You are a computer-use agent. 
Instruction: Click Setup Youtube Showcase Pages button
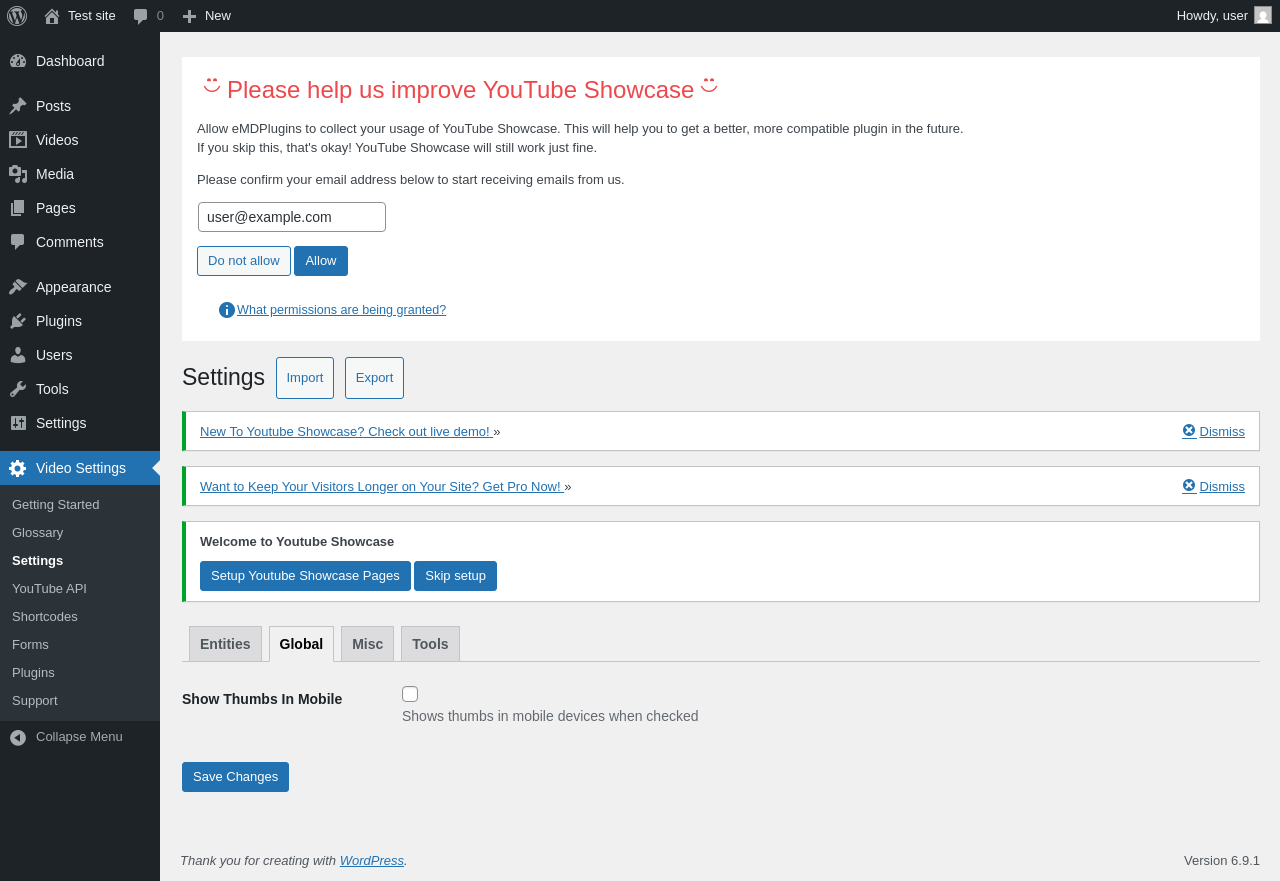(305, 576)
